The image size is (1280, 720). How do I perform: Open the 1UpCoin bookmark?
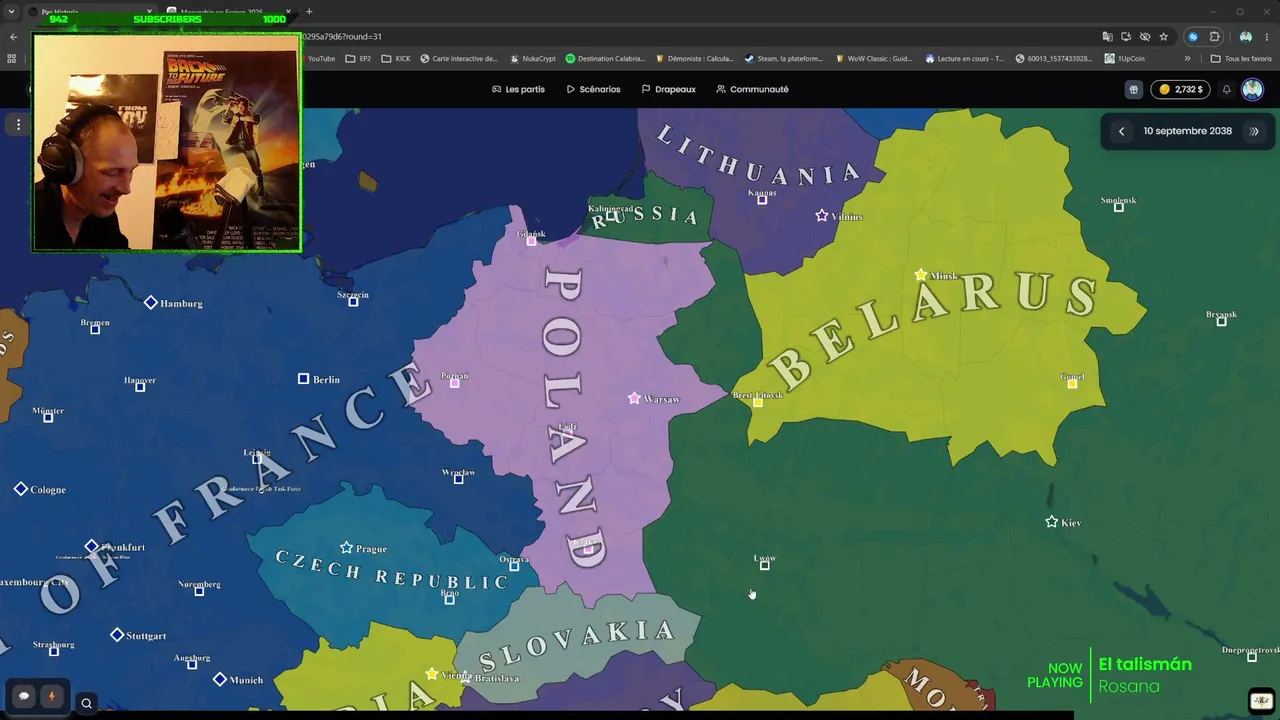pos(1124,59)
